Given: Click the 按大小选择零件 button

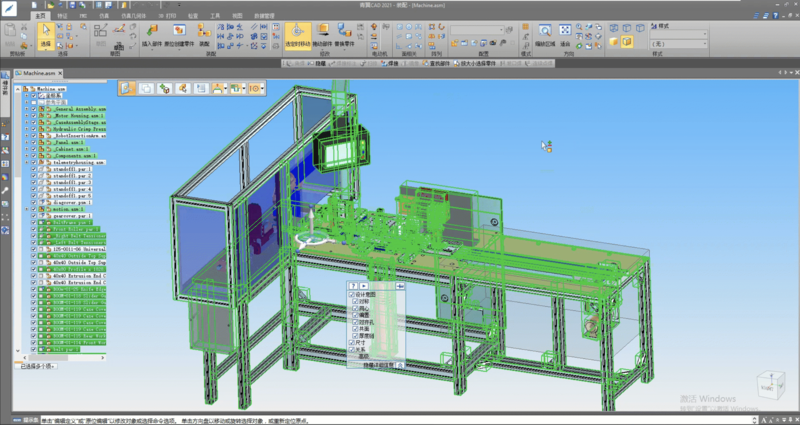Looking at the screenshot, I should (475, 64).
